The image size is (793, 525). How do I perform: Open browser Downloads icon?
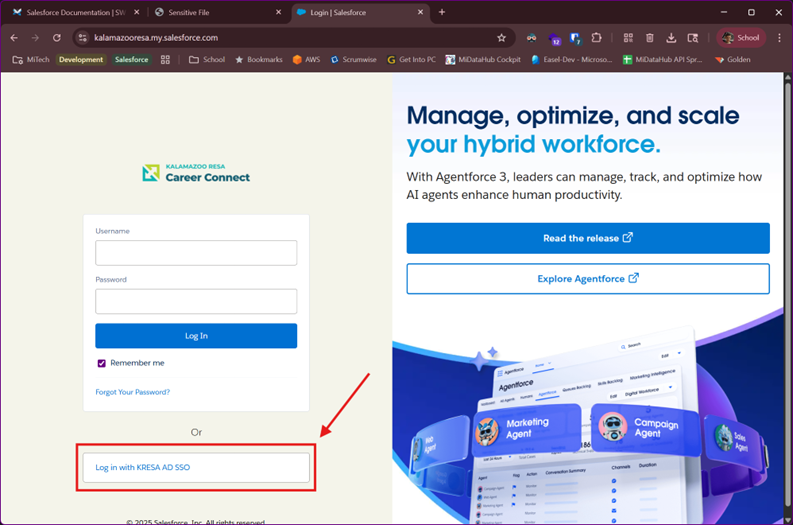pyautogui.click(x=671, y=38)
